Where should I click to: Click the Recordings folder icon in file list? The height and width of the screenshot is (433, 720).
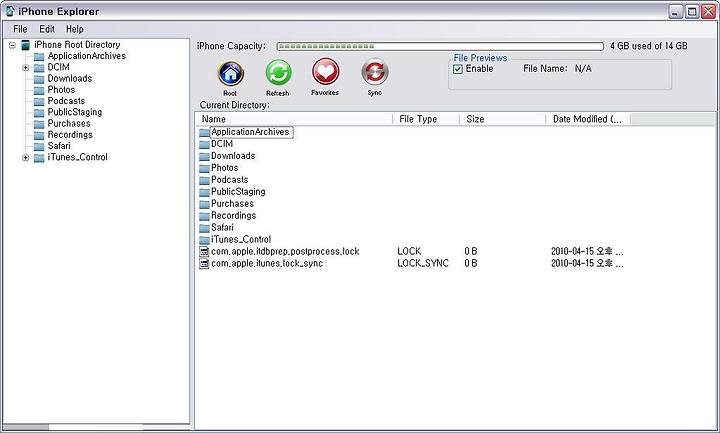204,216
